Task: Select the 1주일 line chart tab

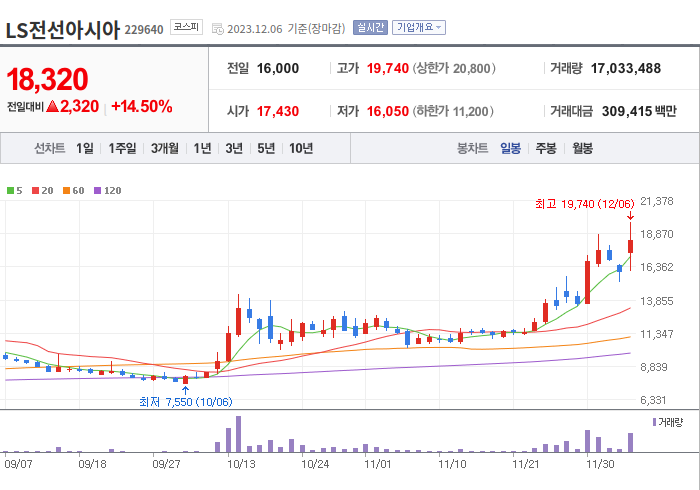Action: [122, 148]
